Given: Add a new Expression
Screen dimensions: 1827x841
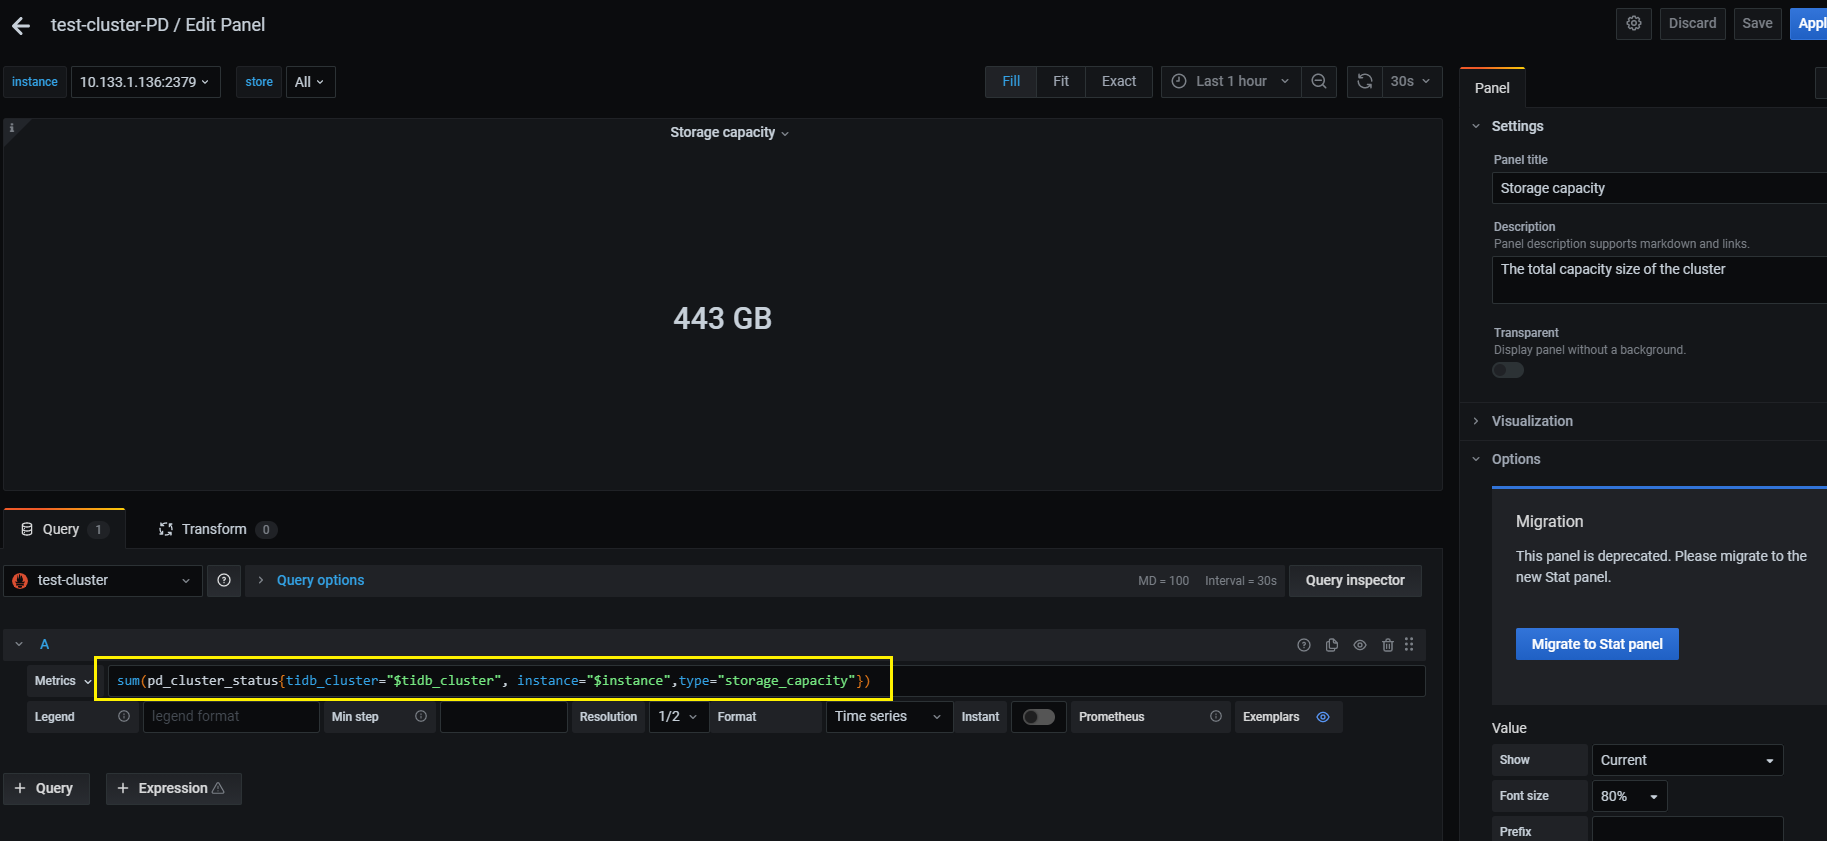Looking at the screenshot, I should click(174, 789).
